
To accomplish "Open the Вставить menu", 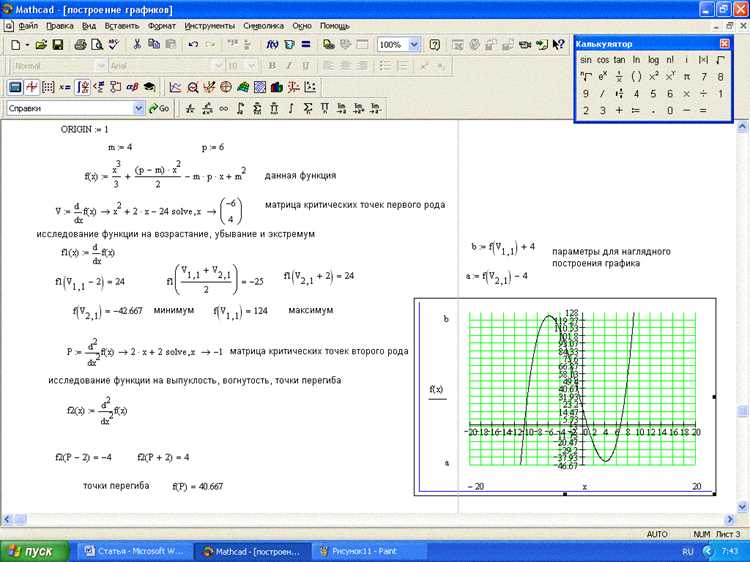I will pyautogui.click(x=122, y=26).
